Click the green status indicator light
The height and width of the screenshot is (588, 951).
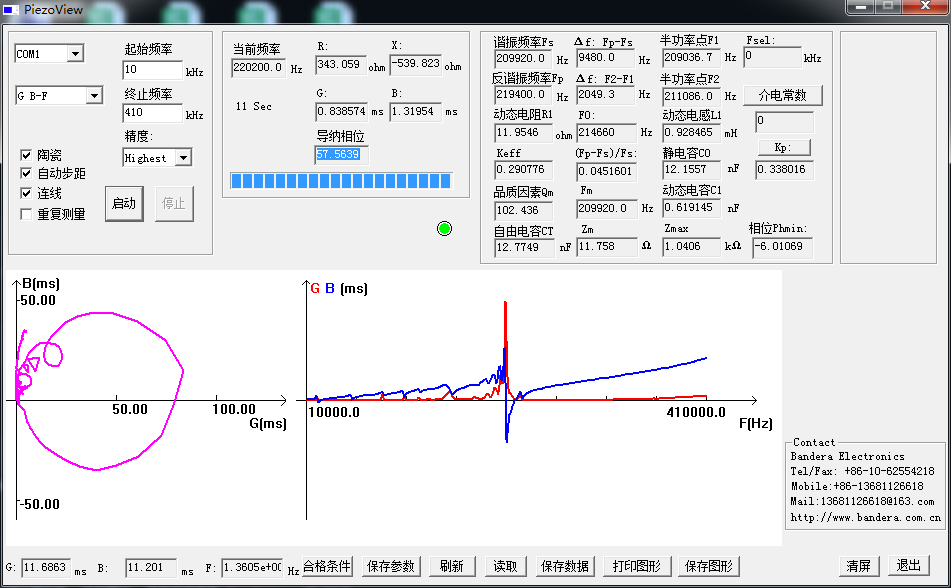[444, 229]
